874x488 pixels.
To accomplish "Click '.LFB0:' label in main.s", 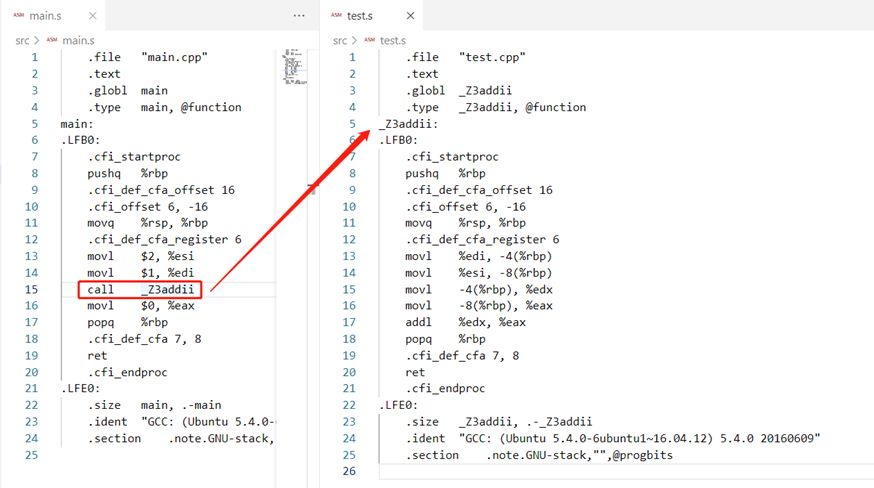I will tap(80, 140).
